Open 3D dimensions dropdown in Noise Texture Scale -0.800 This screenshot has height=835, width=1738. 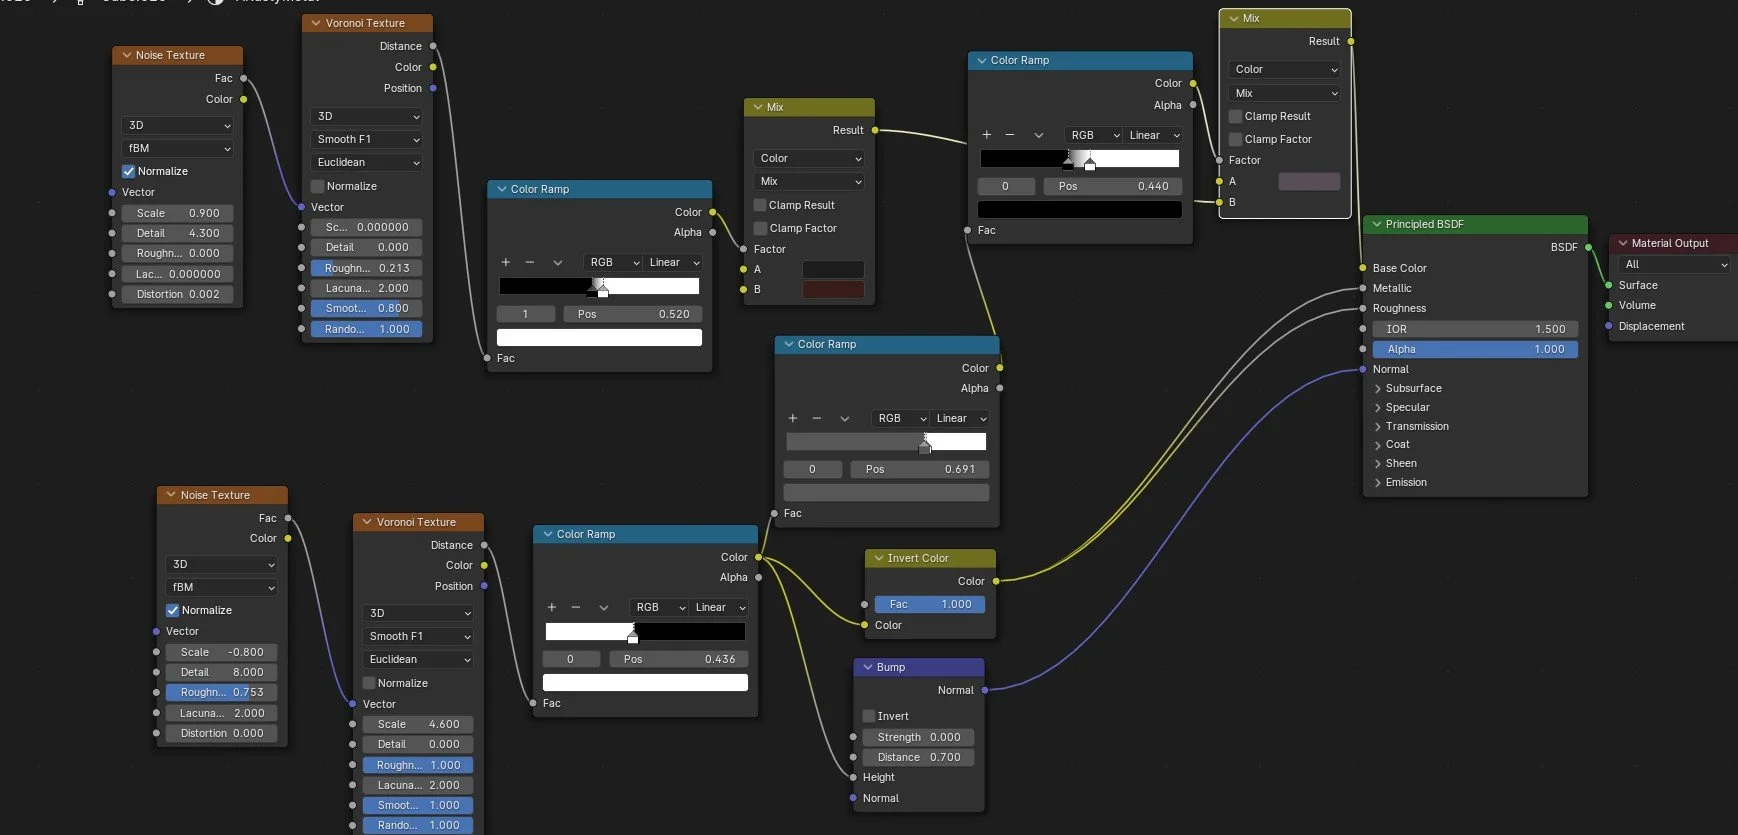(222, 564)
